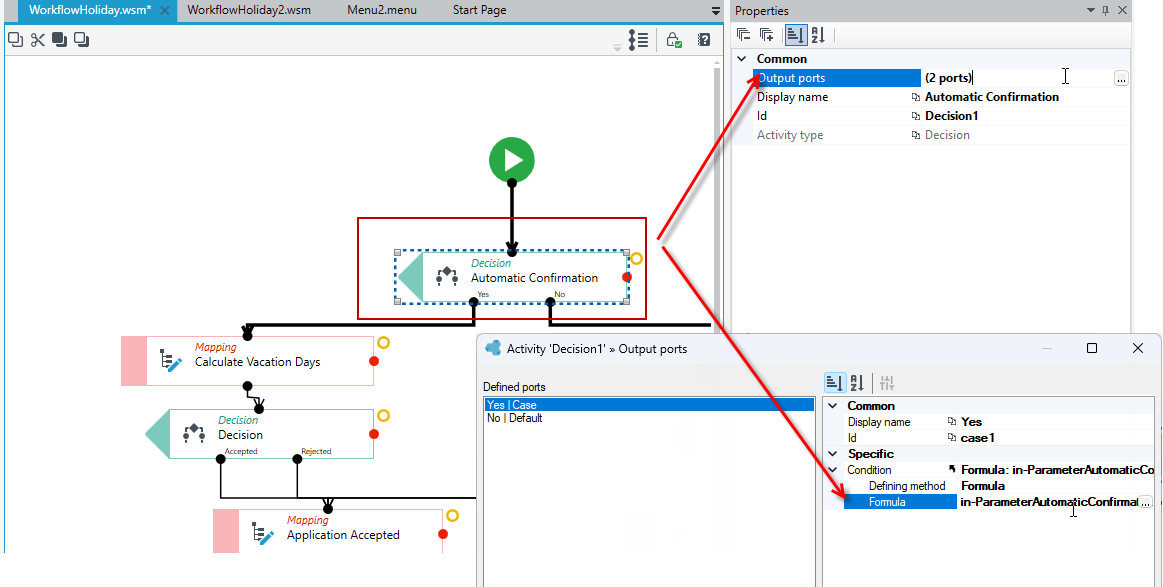
Task: Open the document tabs overflow dropdown
Action: (716, 10)
